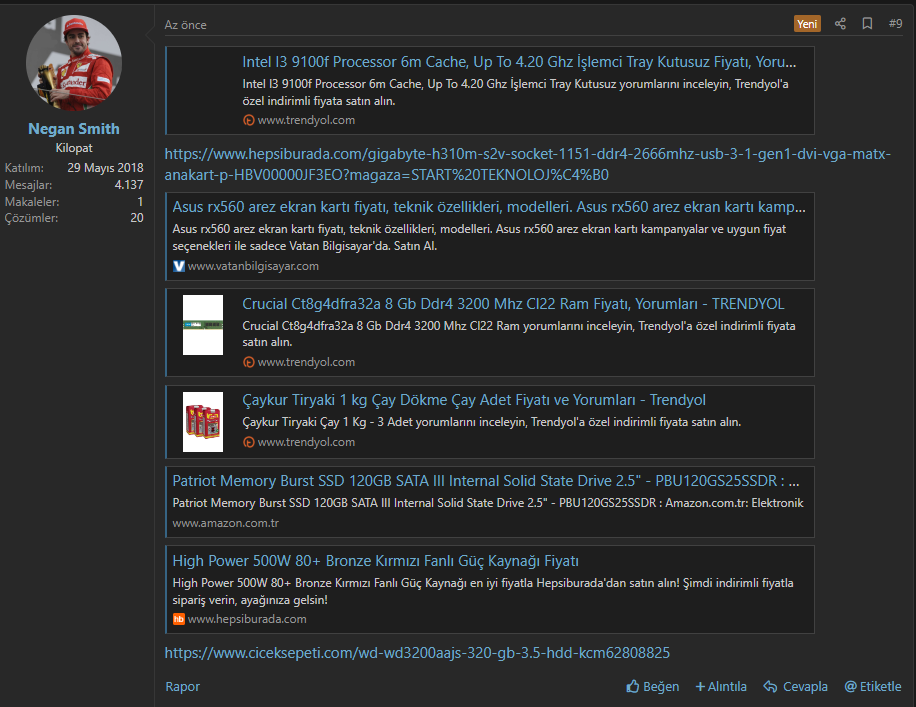916x707 pixels.
Task: Open the Asus rx560 arez ekran kartı link
Action: [489, 207]
